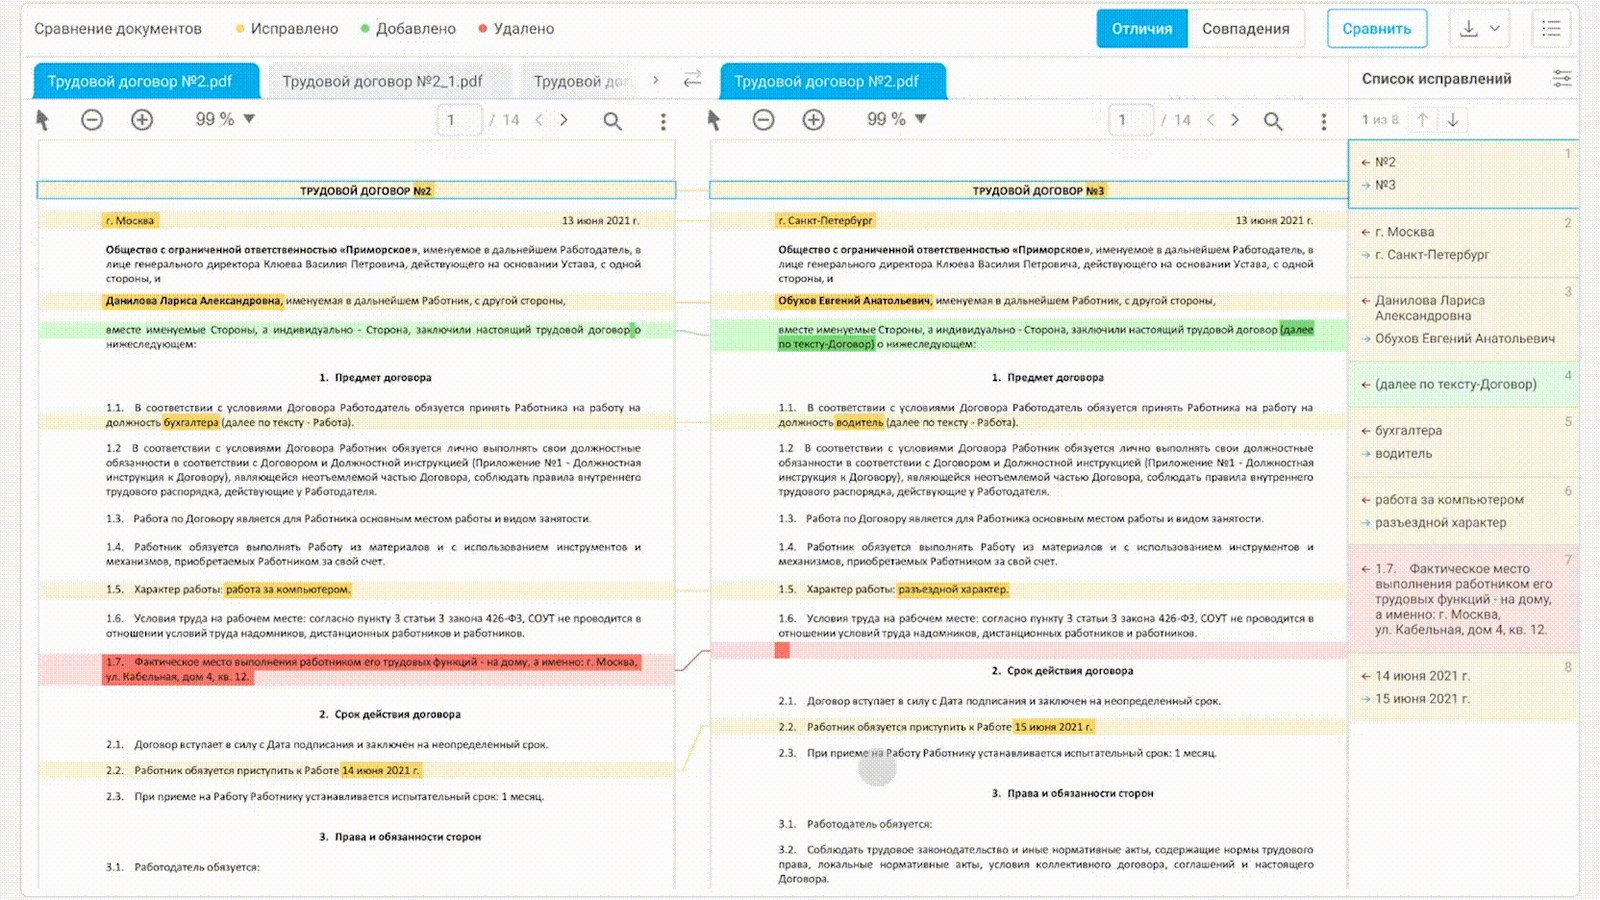This screenshot has height=900, width=1600.
Task: Open the left document 99 % zoom dropdown
Action: 226,119
